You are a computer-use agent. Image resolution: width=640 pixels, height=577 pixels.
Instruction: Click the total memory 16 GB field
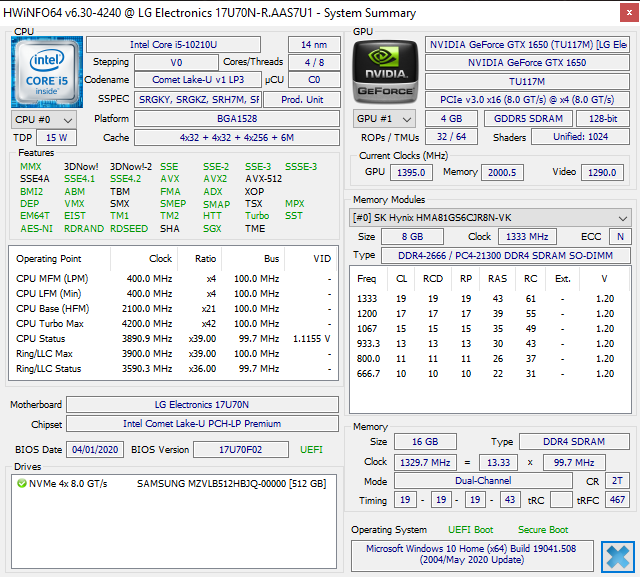(425, 442)
